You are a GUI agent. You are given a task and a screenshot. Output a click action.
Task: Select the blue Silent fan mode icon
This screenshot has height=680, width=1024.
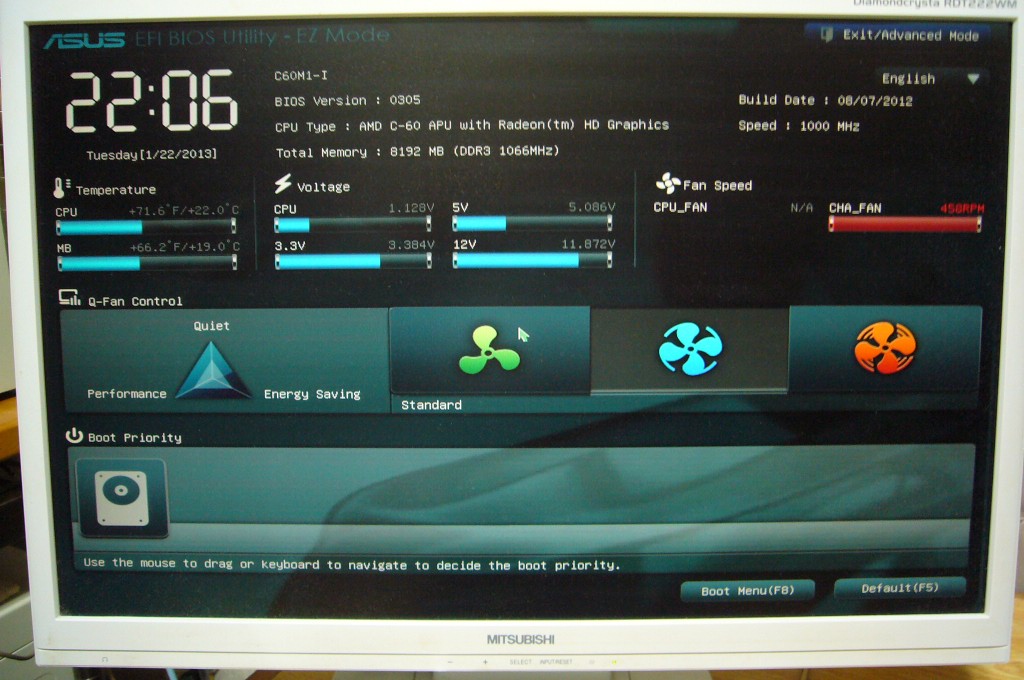coord(690,349)
